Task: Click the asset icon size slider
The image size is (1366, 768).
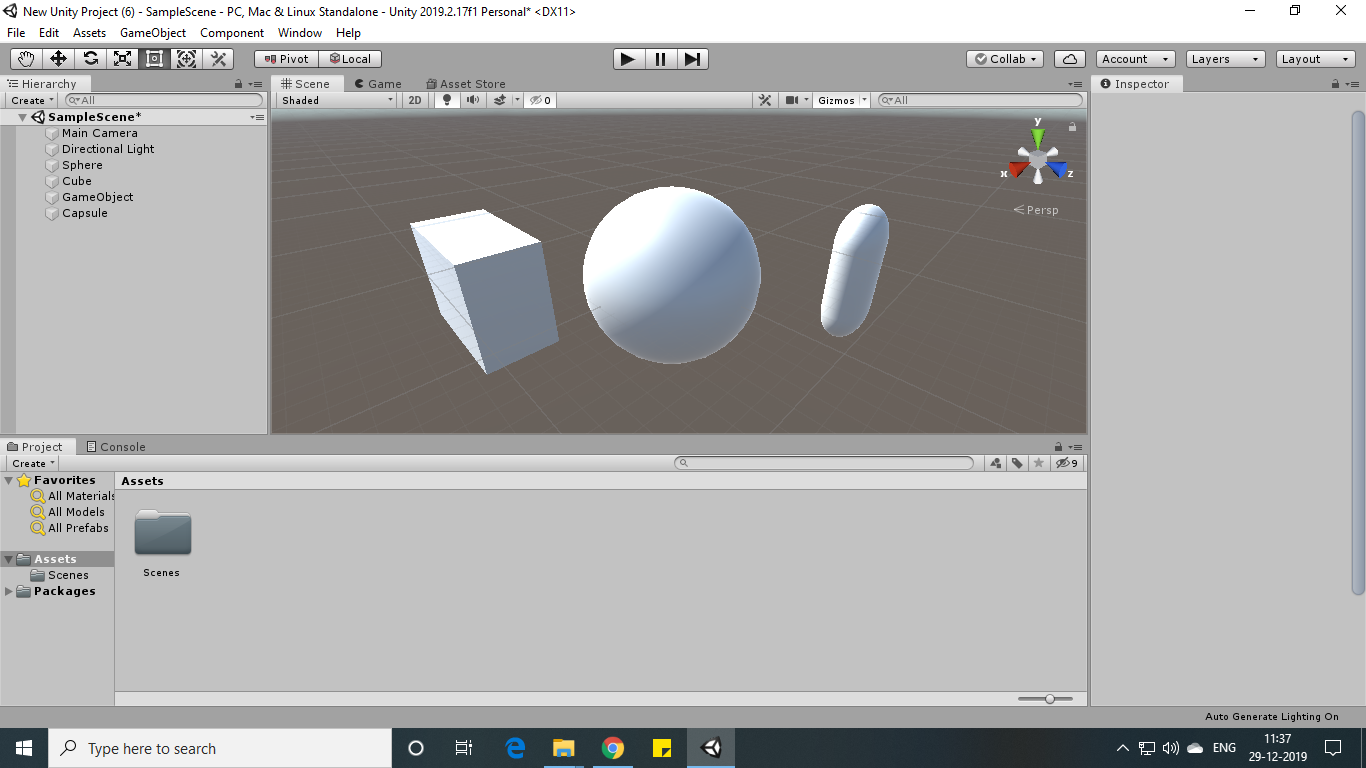Action: (x=1046, y=699)
